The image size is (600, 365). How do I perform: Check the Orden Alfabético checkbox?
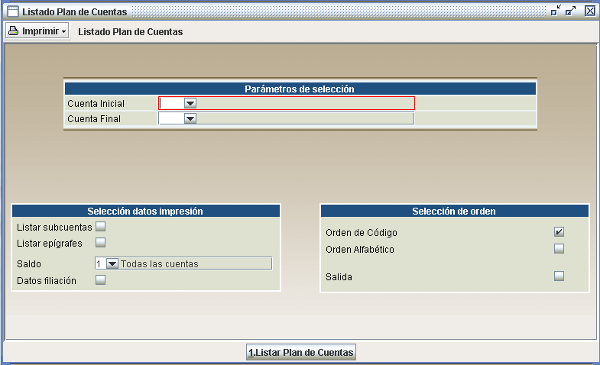559,249
